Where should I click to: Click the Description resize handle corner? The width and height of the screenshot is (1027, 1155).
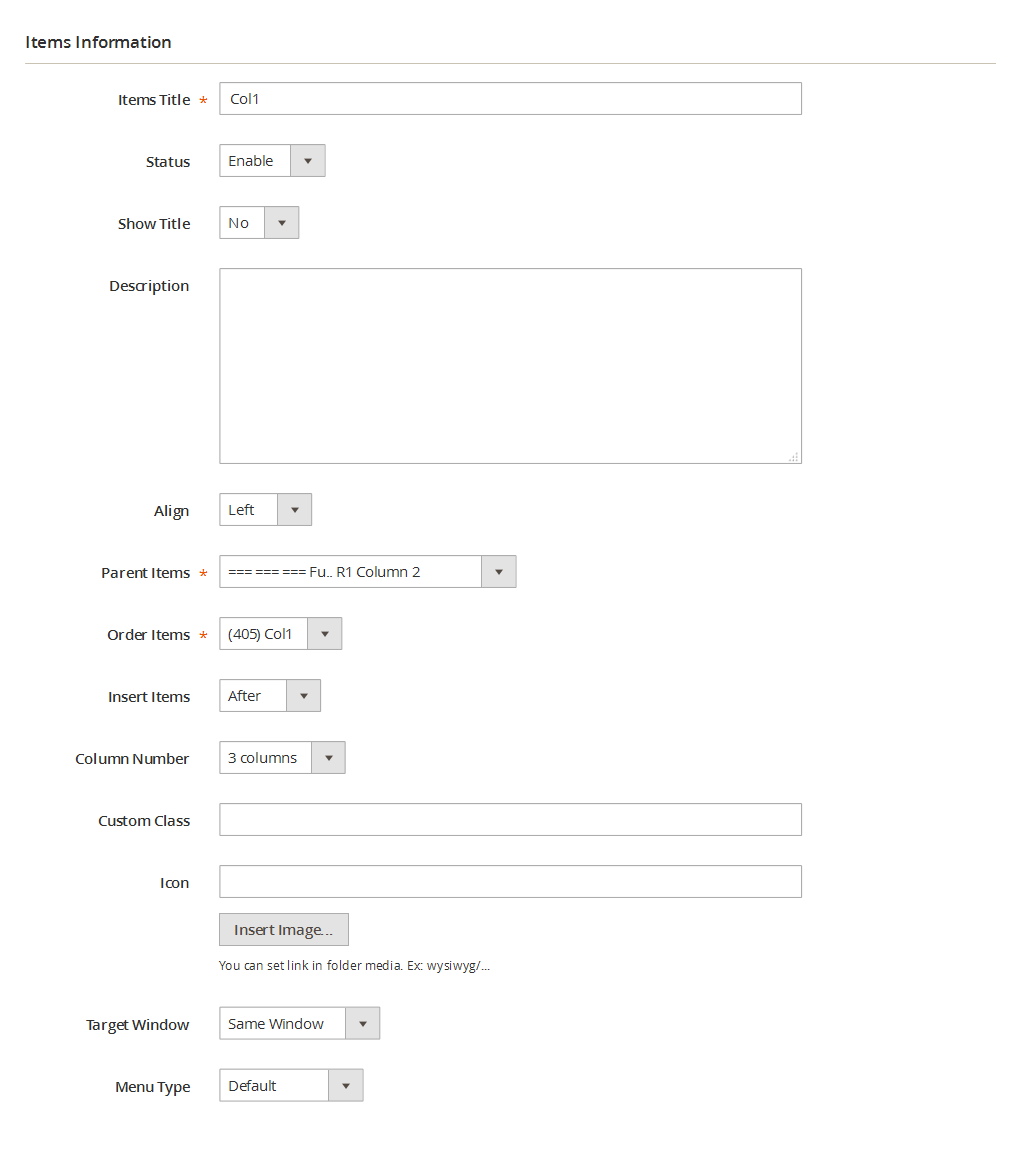click(x=793, y=457)
